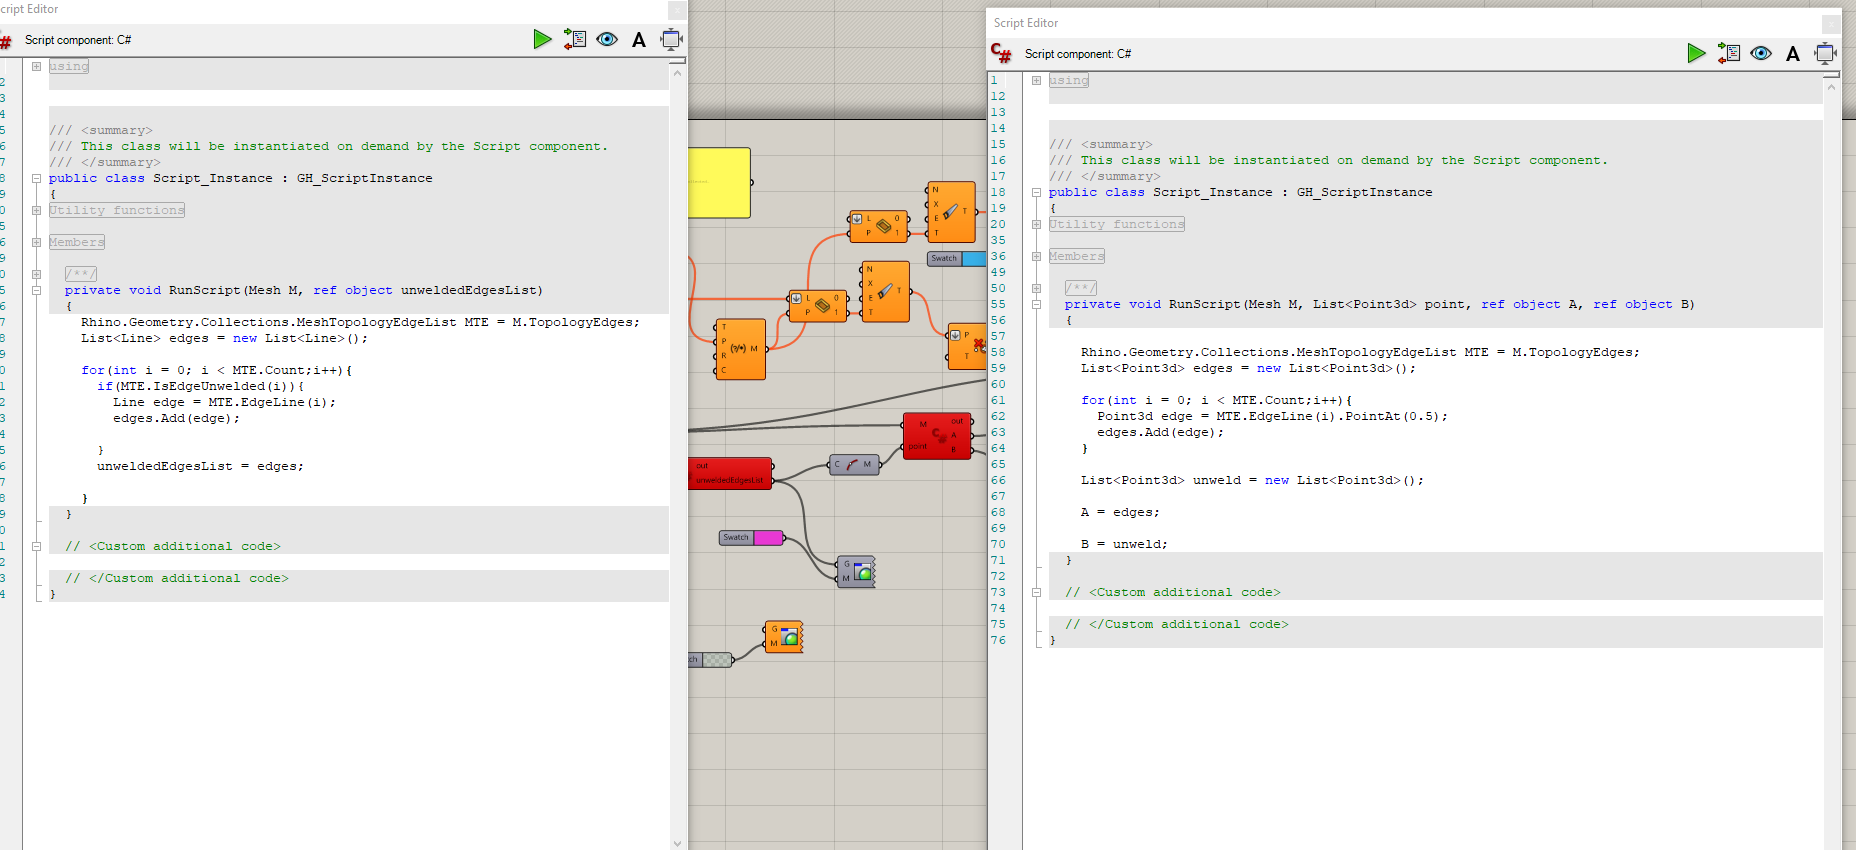
Task: Click the magenta colour Swatch on canvas
Action: pos(768,538)
